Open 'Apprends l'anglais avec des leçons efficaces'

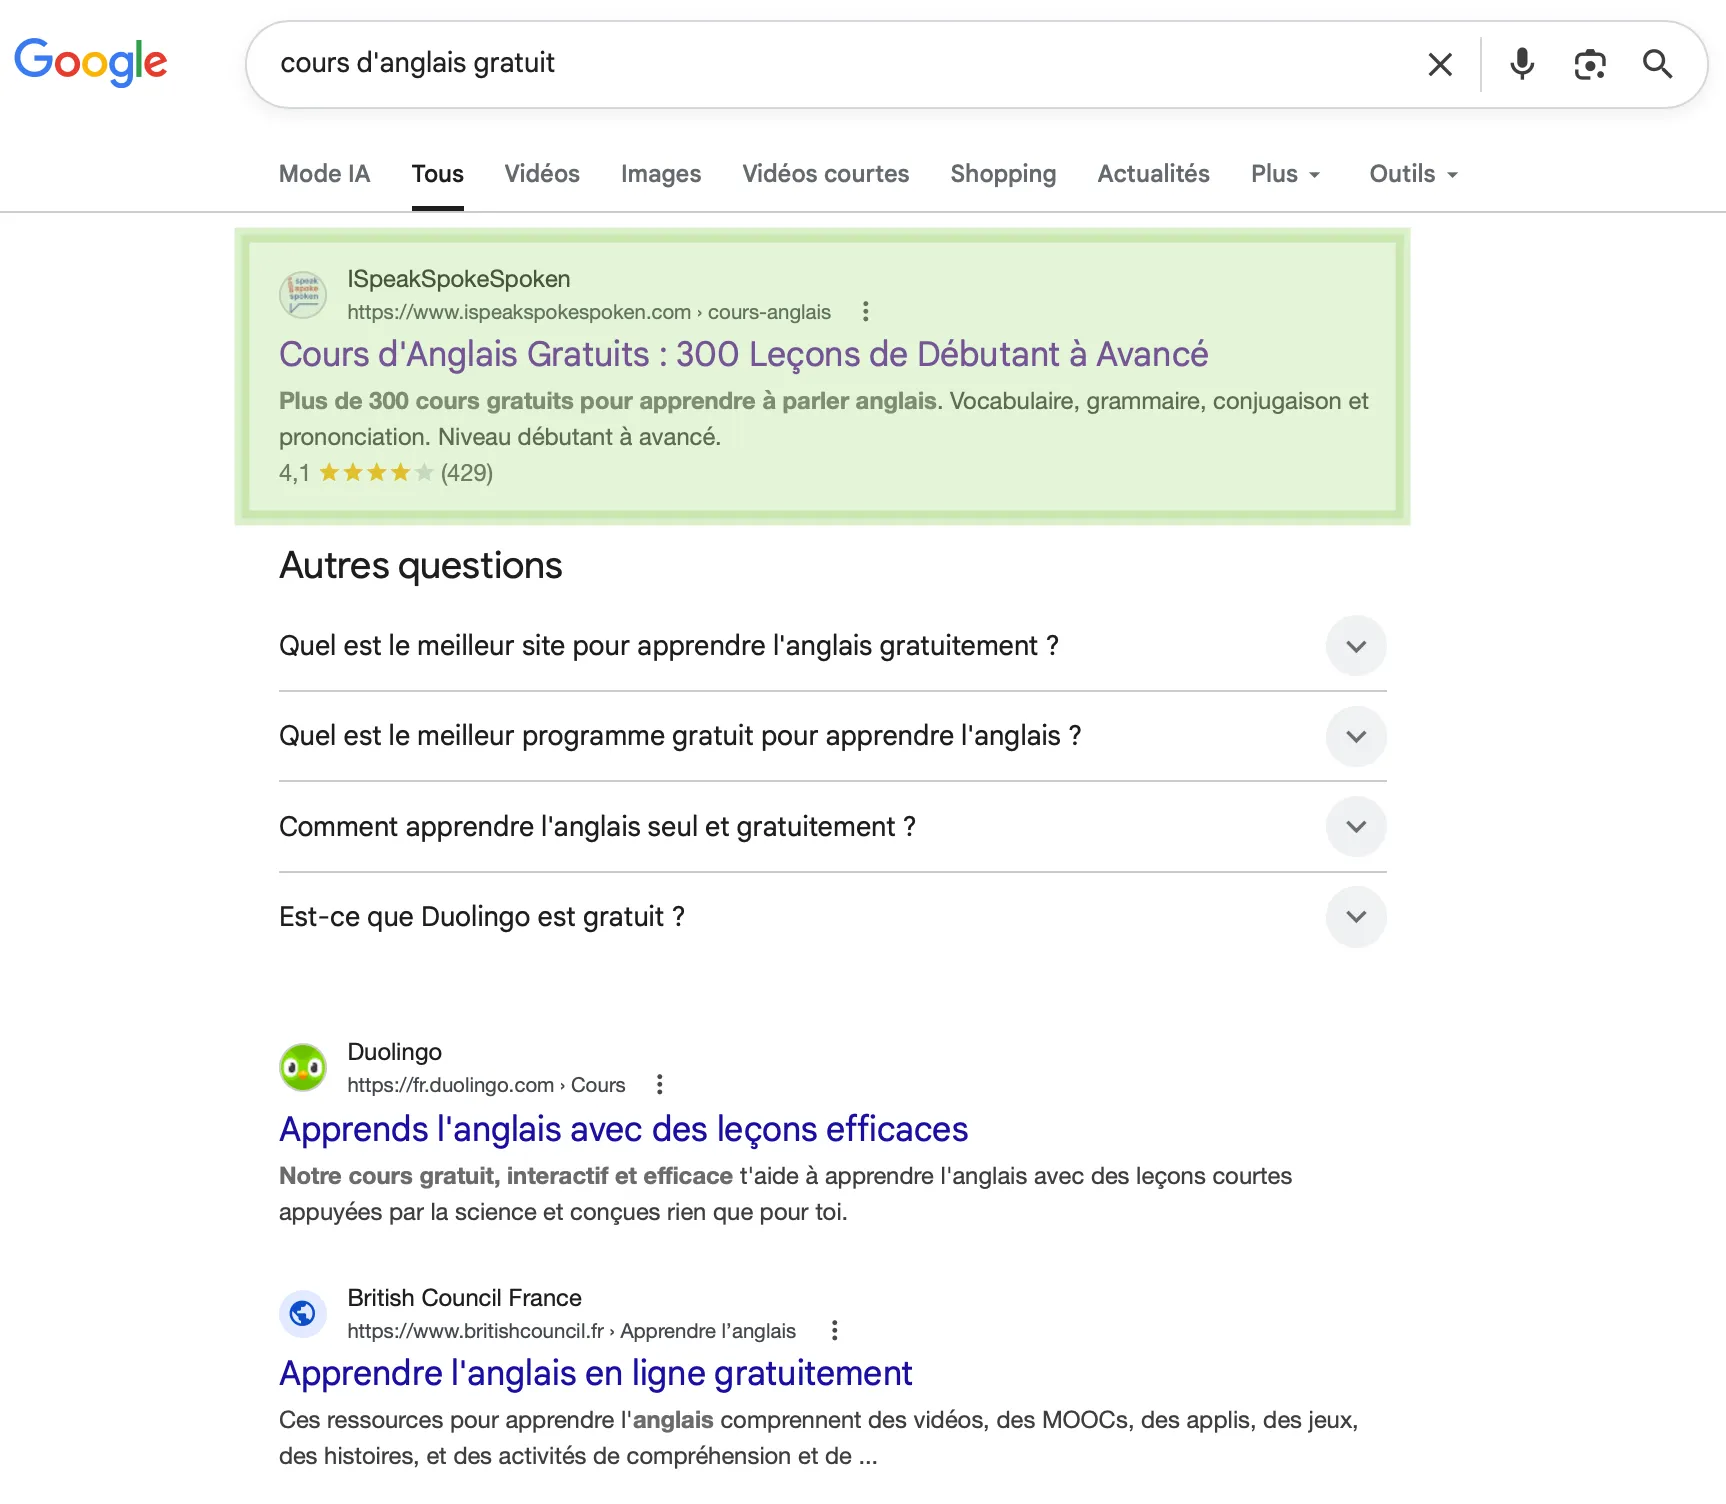(x=622, y=1129)
